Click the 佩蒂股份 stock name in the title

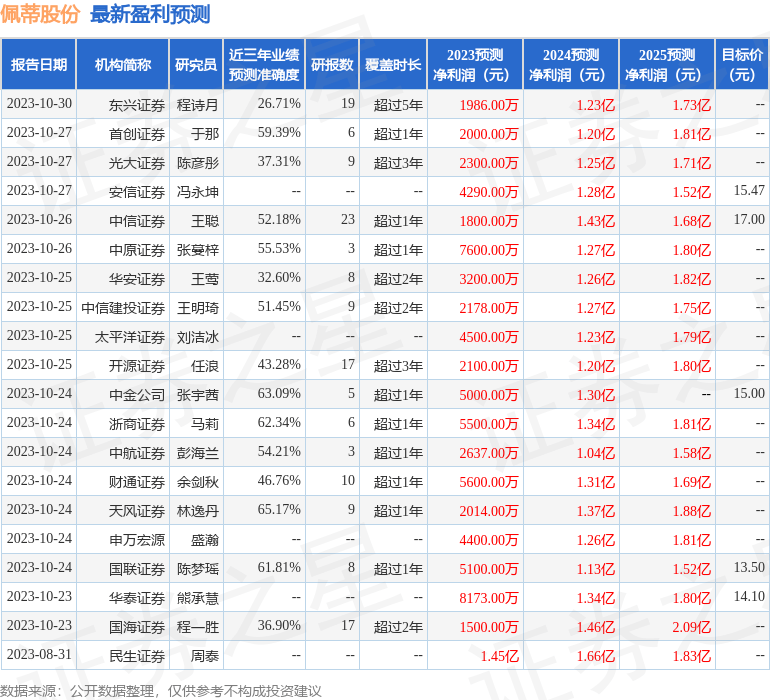tap(41, 14)
